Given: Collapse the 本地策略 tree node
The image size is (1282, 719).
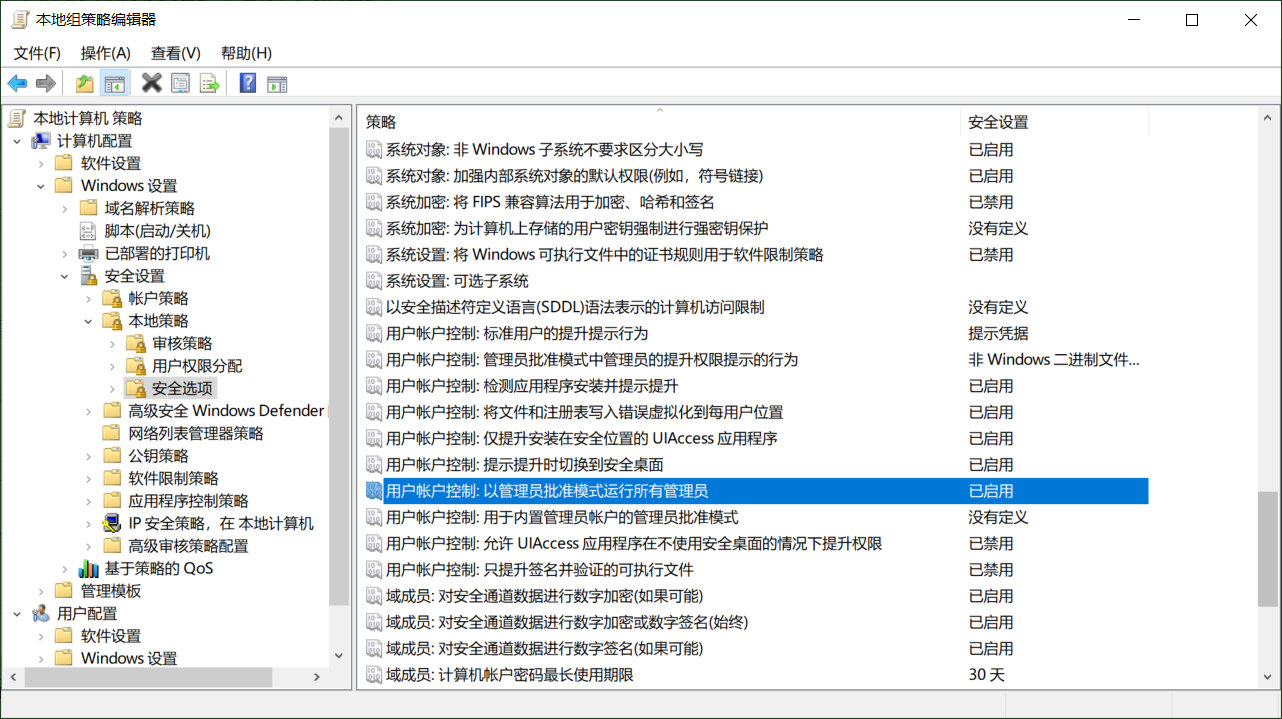Looking at the screenshot, I should pyautogui.click(x=88, y=320).
